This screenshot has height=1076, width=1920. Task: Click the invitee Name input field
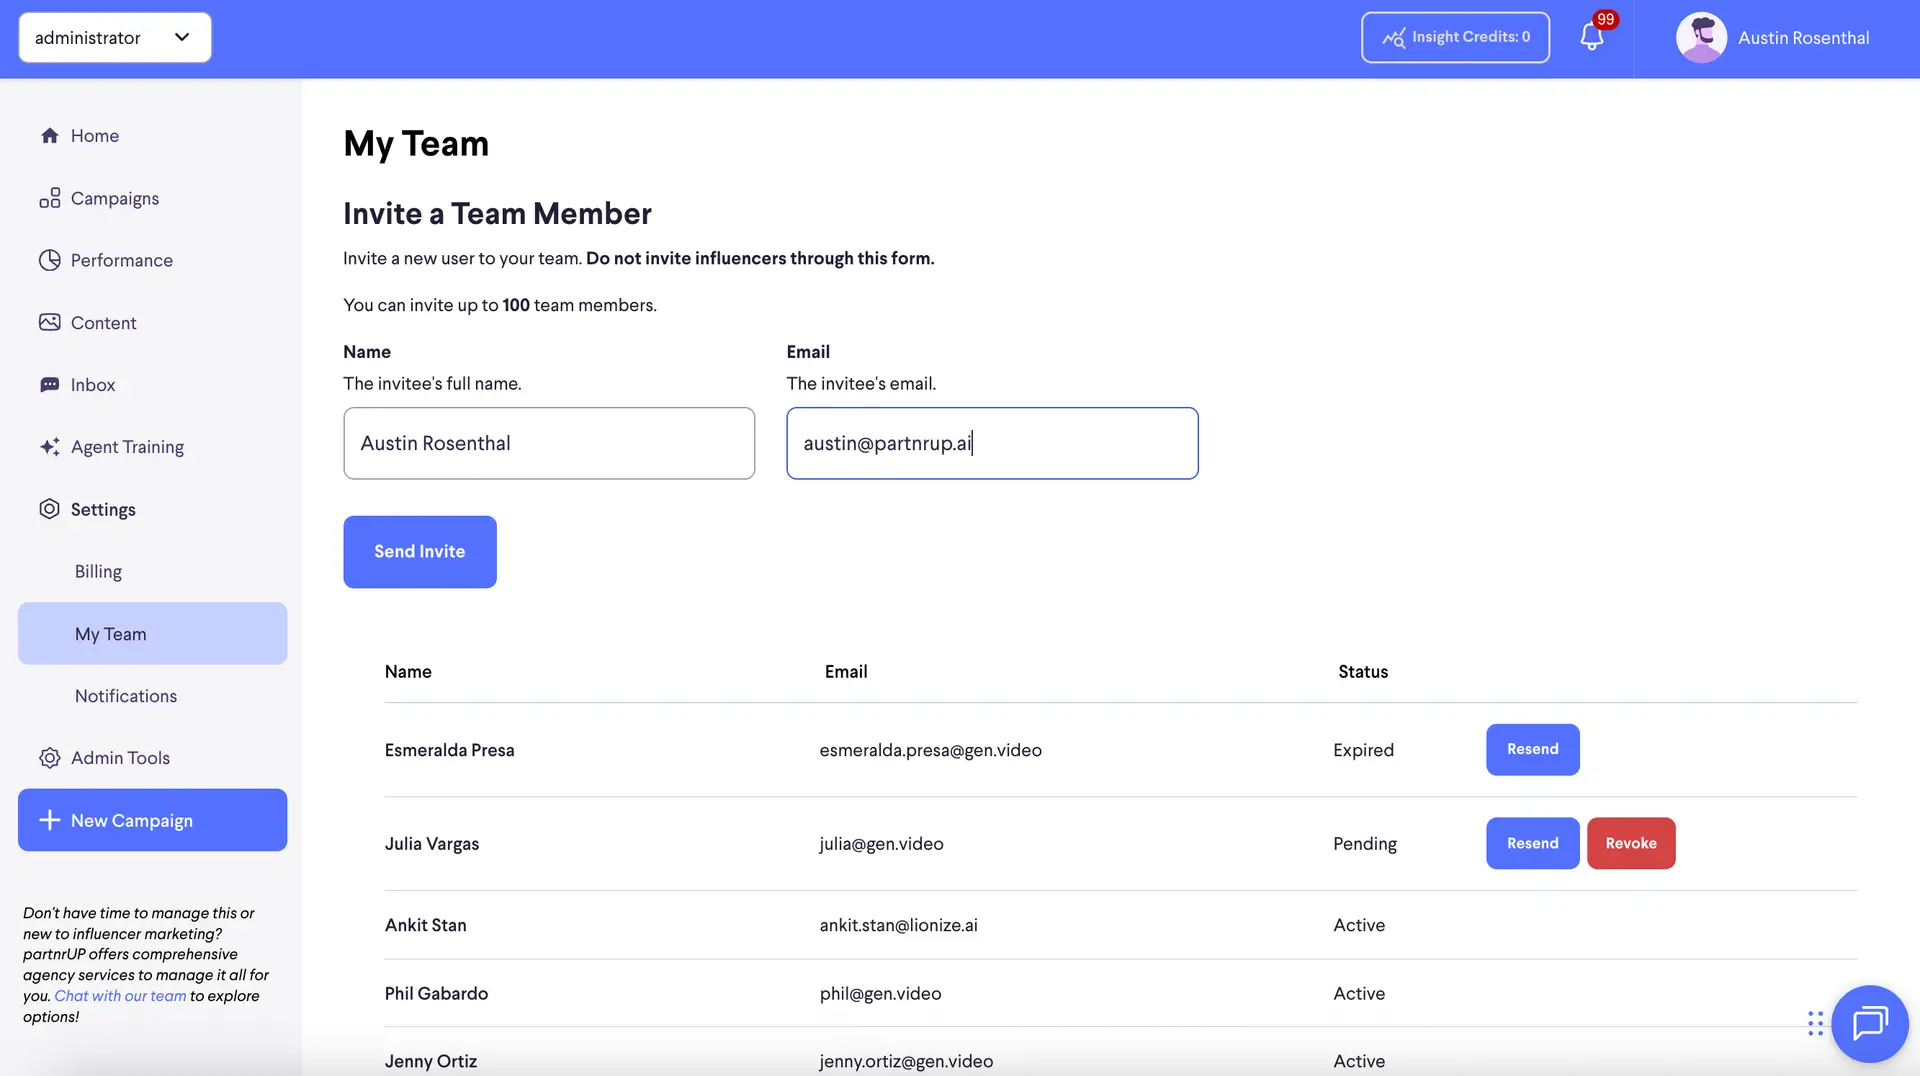point(548,443)
